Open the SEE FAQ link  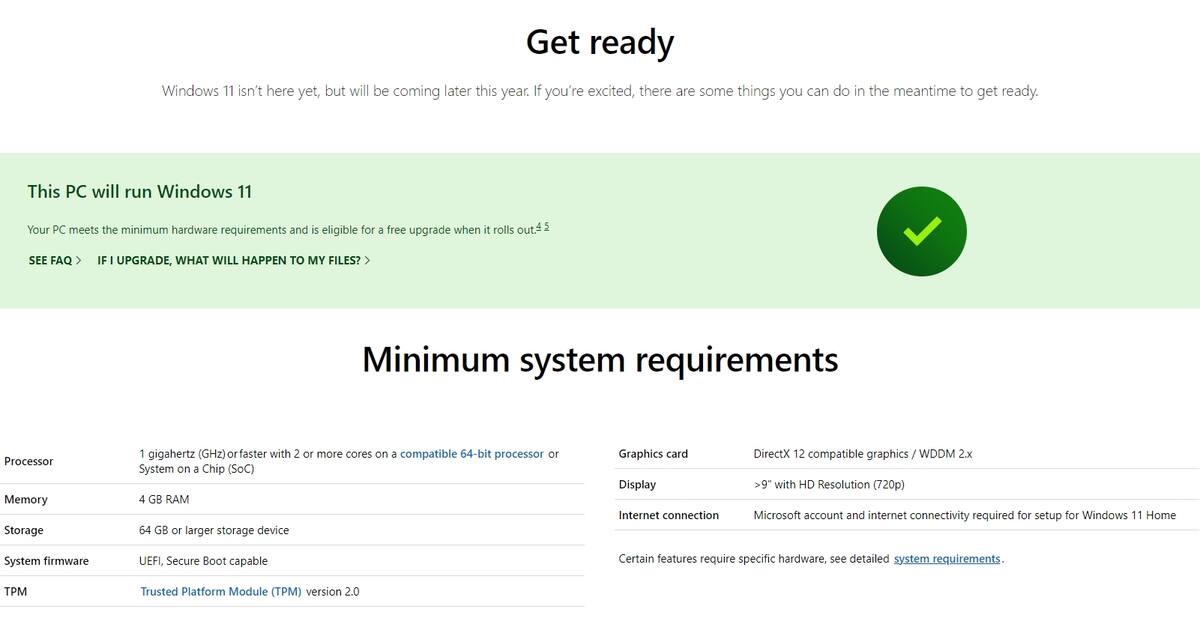(55, 260)
